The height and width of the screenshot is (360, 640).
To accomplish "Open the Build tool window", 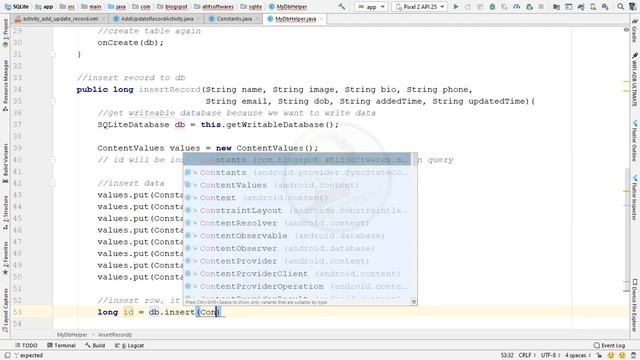I will click(95, 345).
